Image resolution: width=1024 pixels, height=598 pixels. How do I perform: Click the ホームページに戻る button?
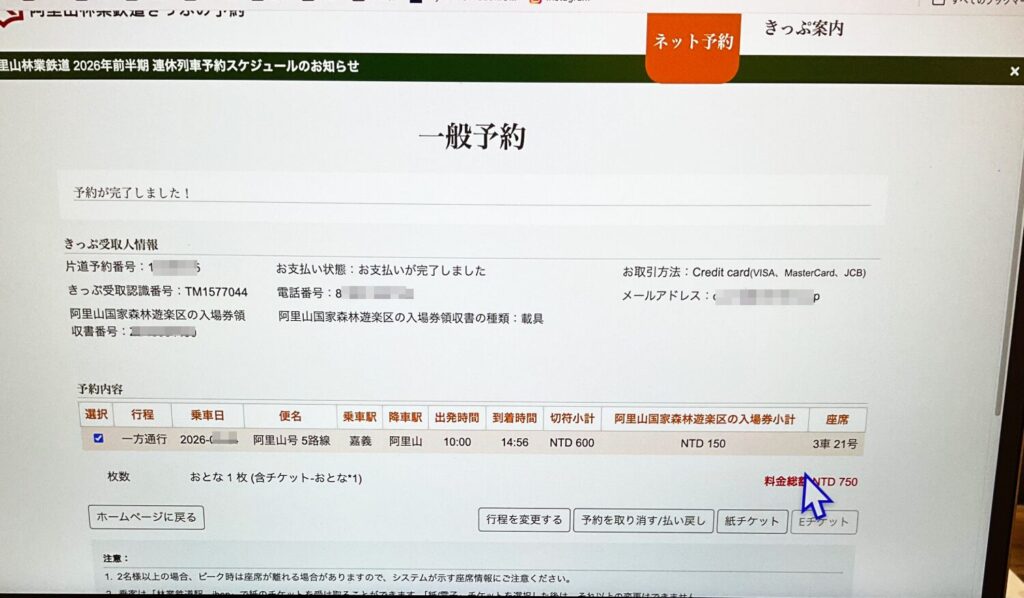click(x=147, y=517)
